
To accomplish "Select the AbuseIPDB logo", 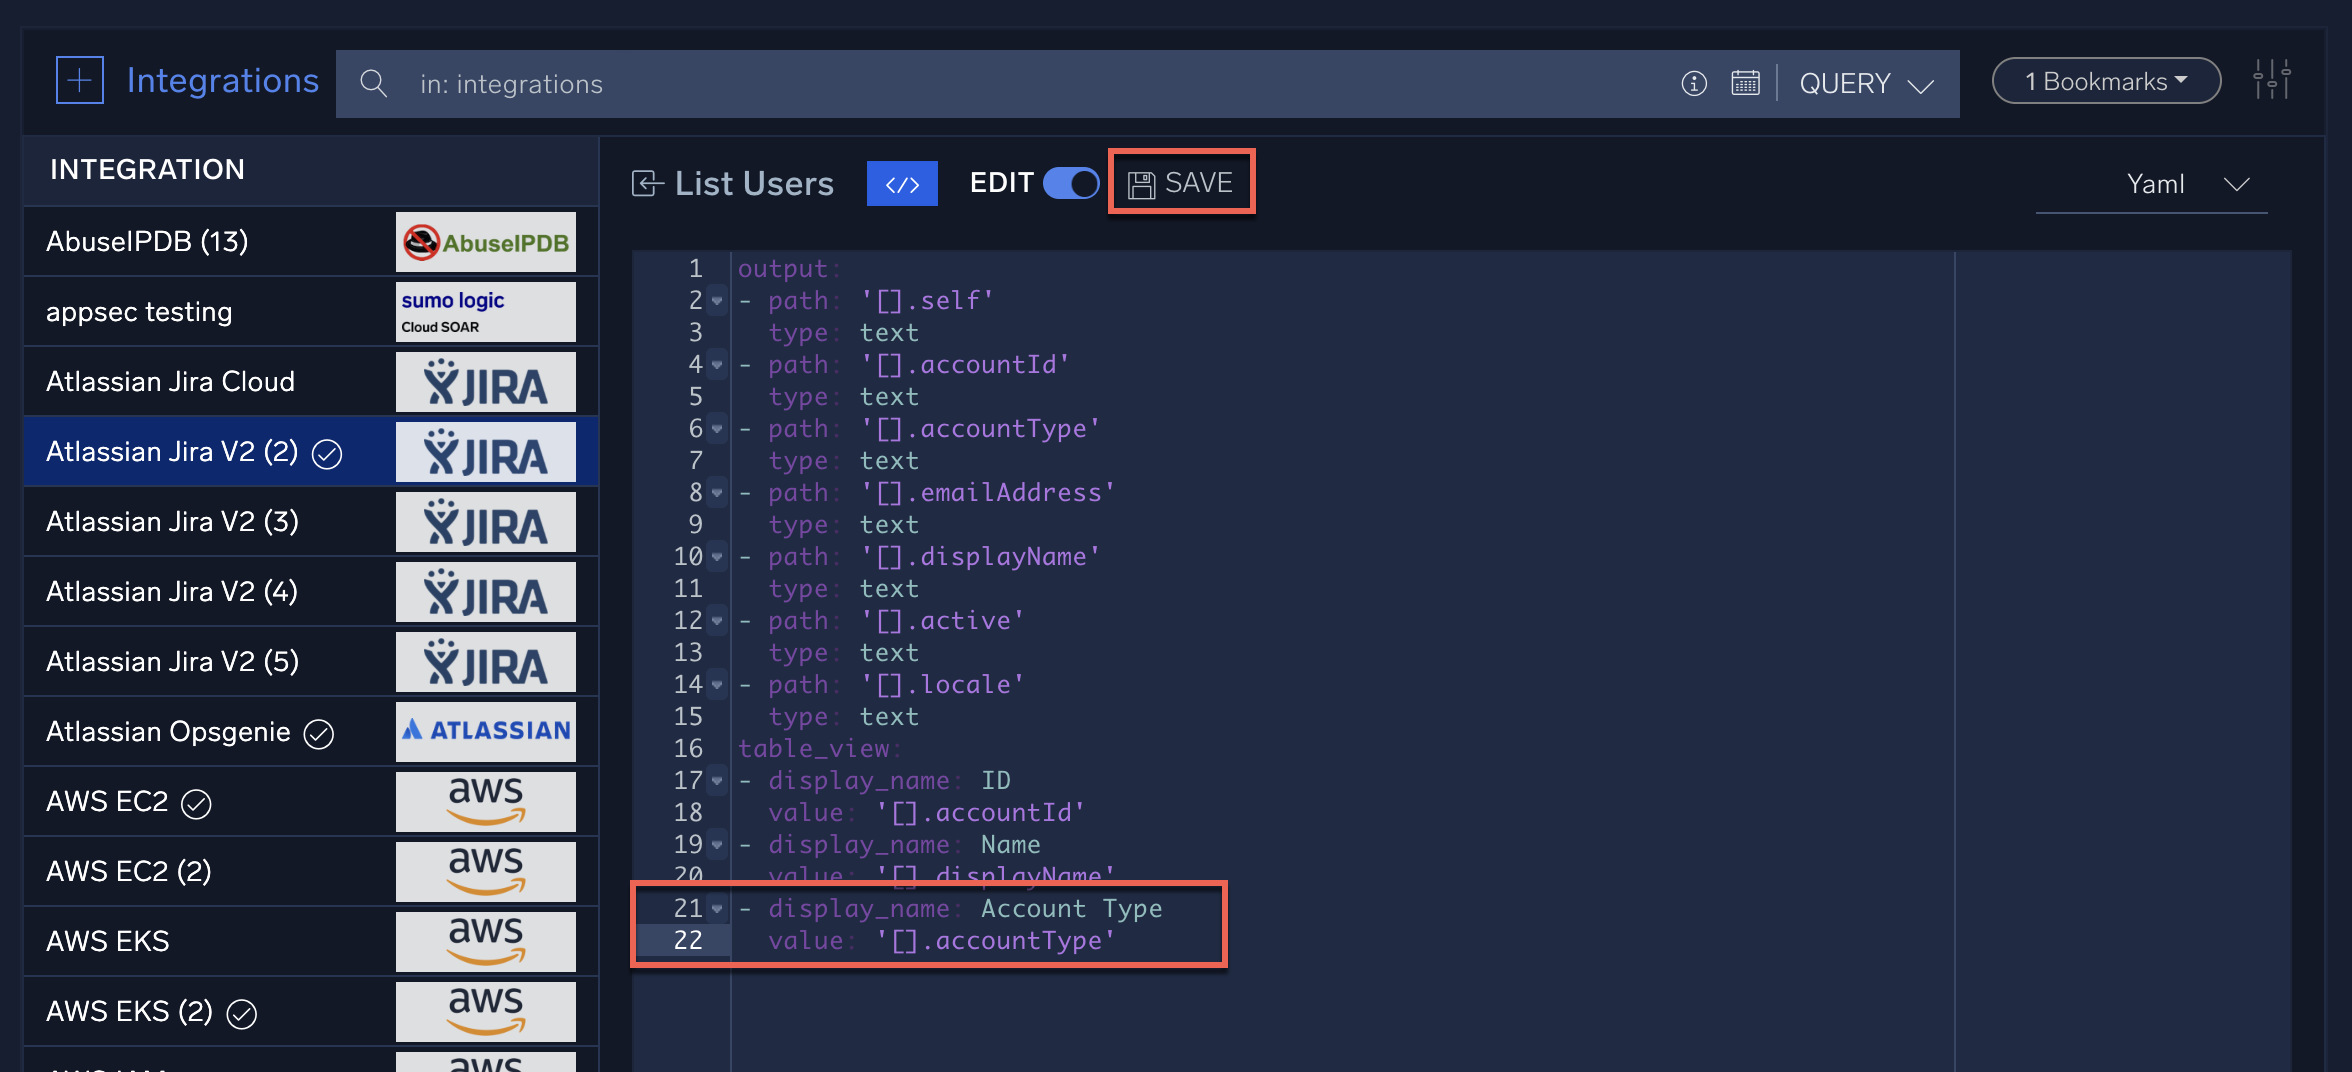I will (x=485, y=241).
